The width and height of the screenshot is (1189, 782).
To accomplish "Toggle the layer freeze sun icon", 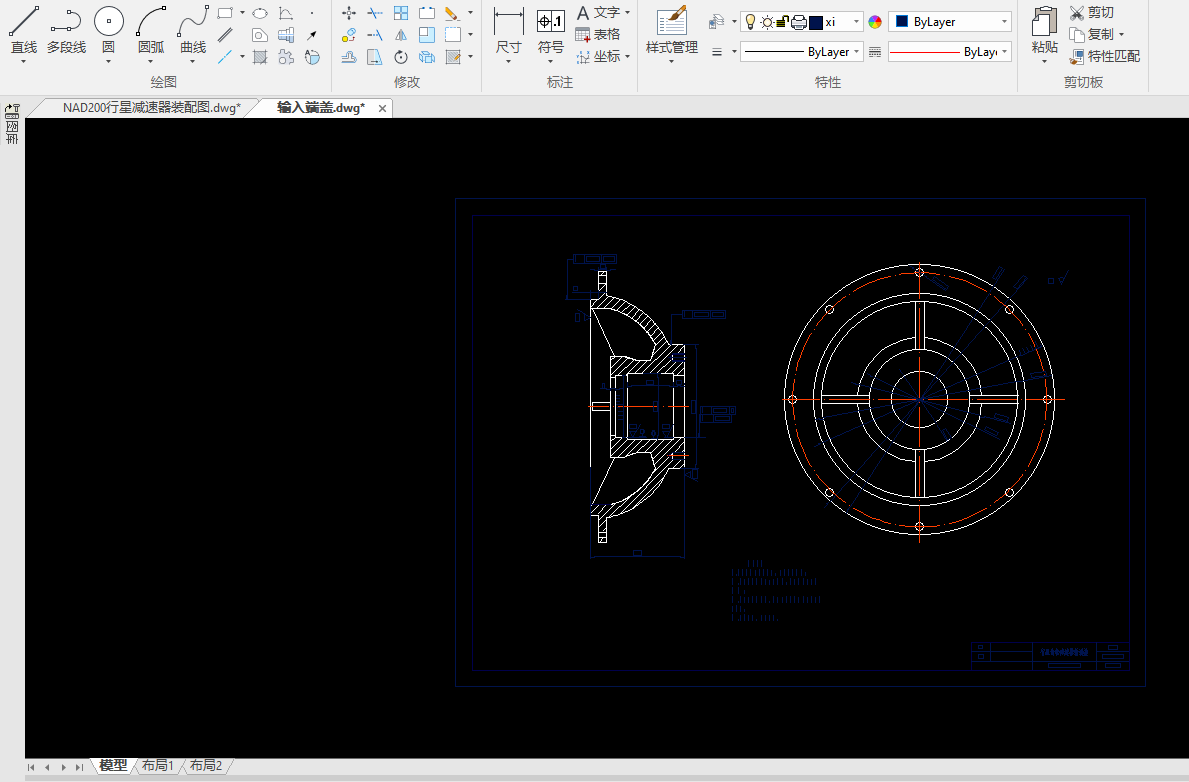I will pos(766,22).
